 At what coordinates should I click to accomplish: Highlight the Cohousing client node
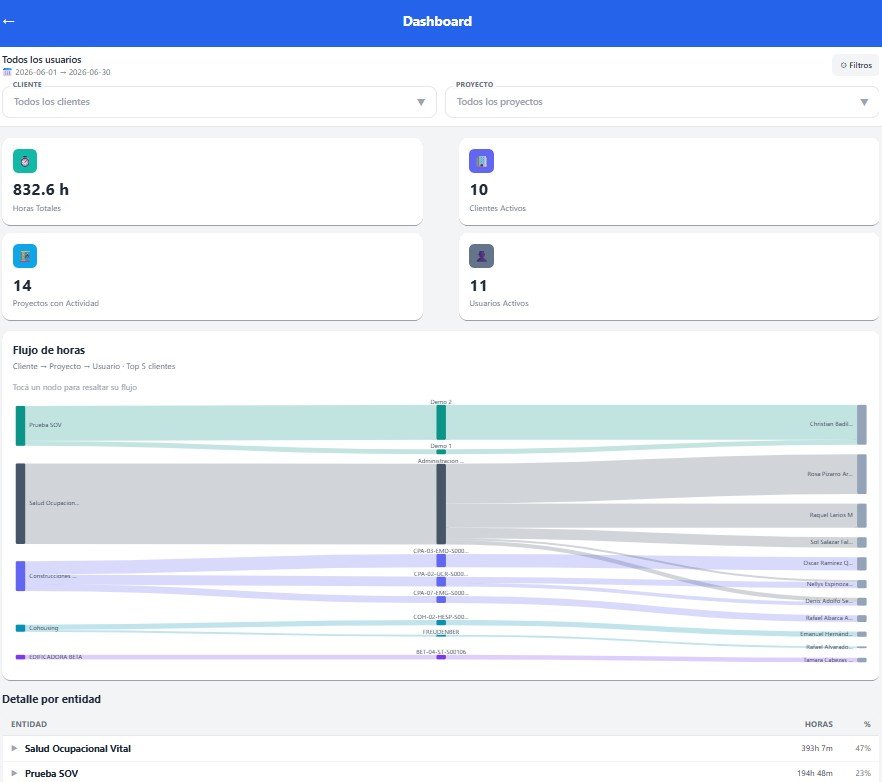[20, 628]
